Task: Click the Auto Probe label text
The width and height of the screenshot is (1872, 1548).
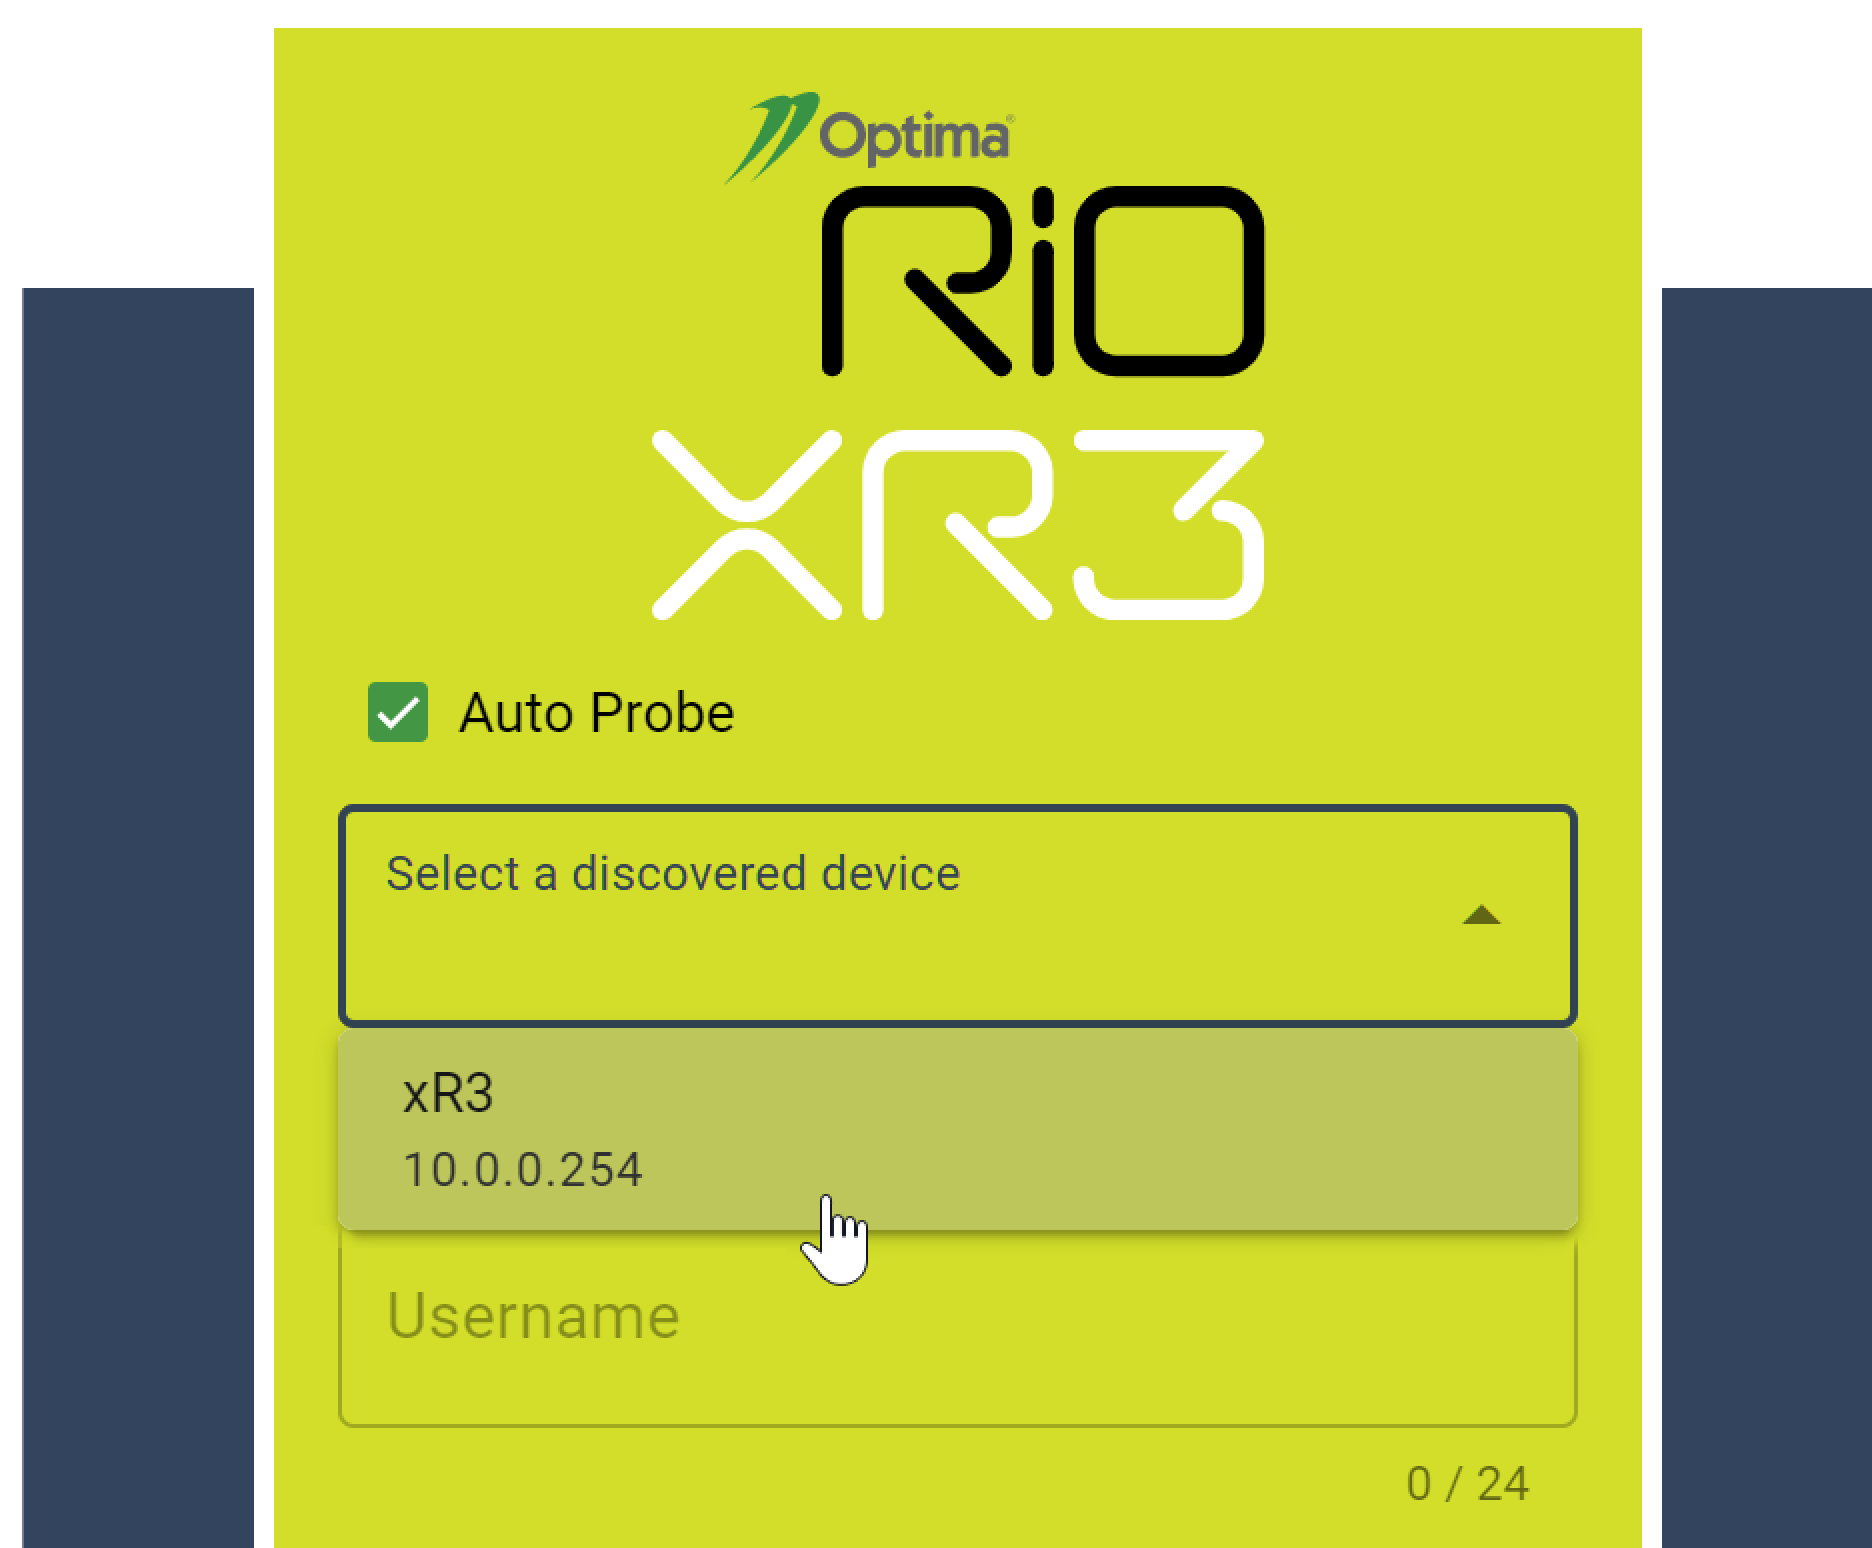Action: pos(597,713)
